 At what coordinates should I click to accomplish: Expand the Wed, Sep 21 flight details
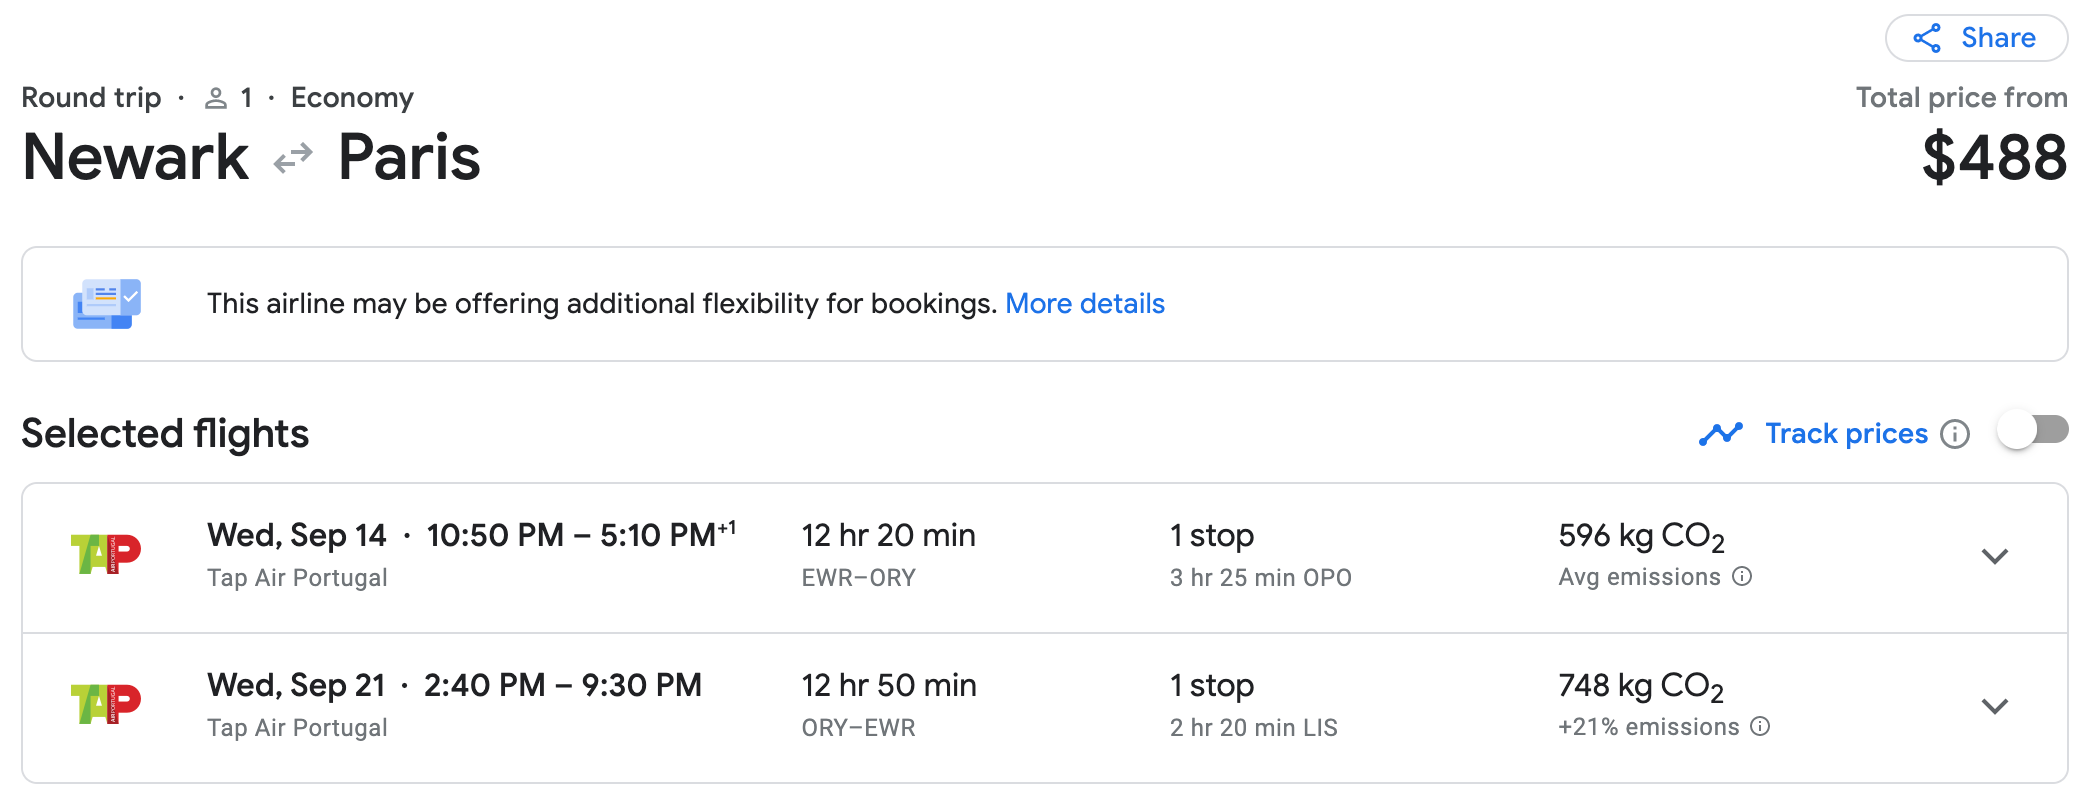click(1994, 707)
